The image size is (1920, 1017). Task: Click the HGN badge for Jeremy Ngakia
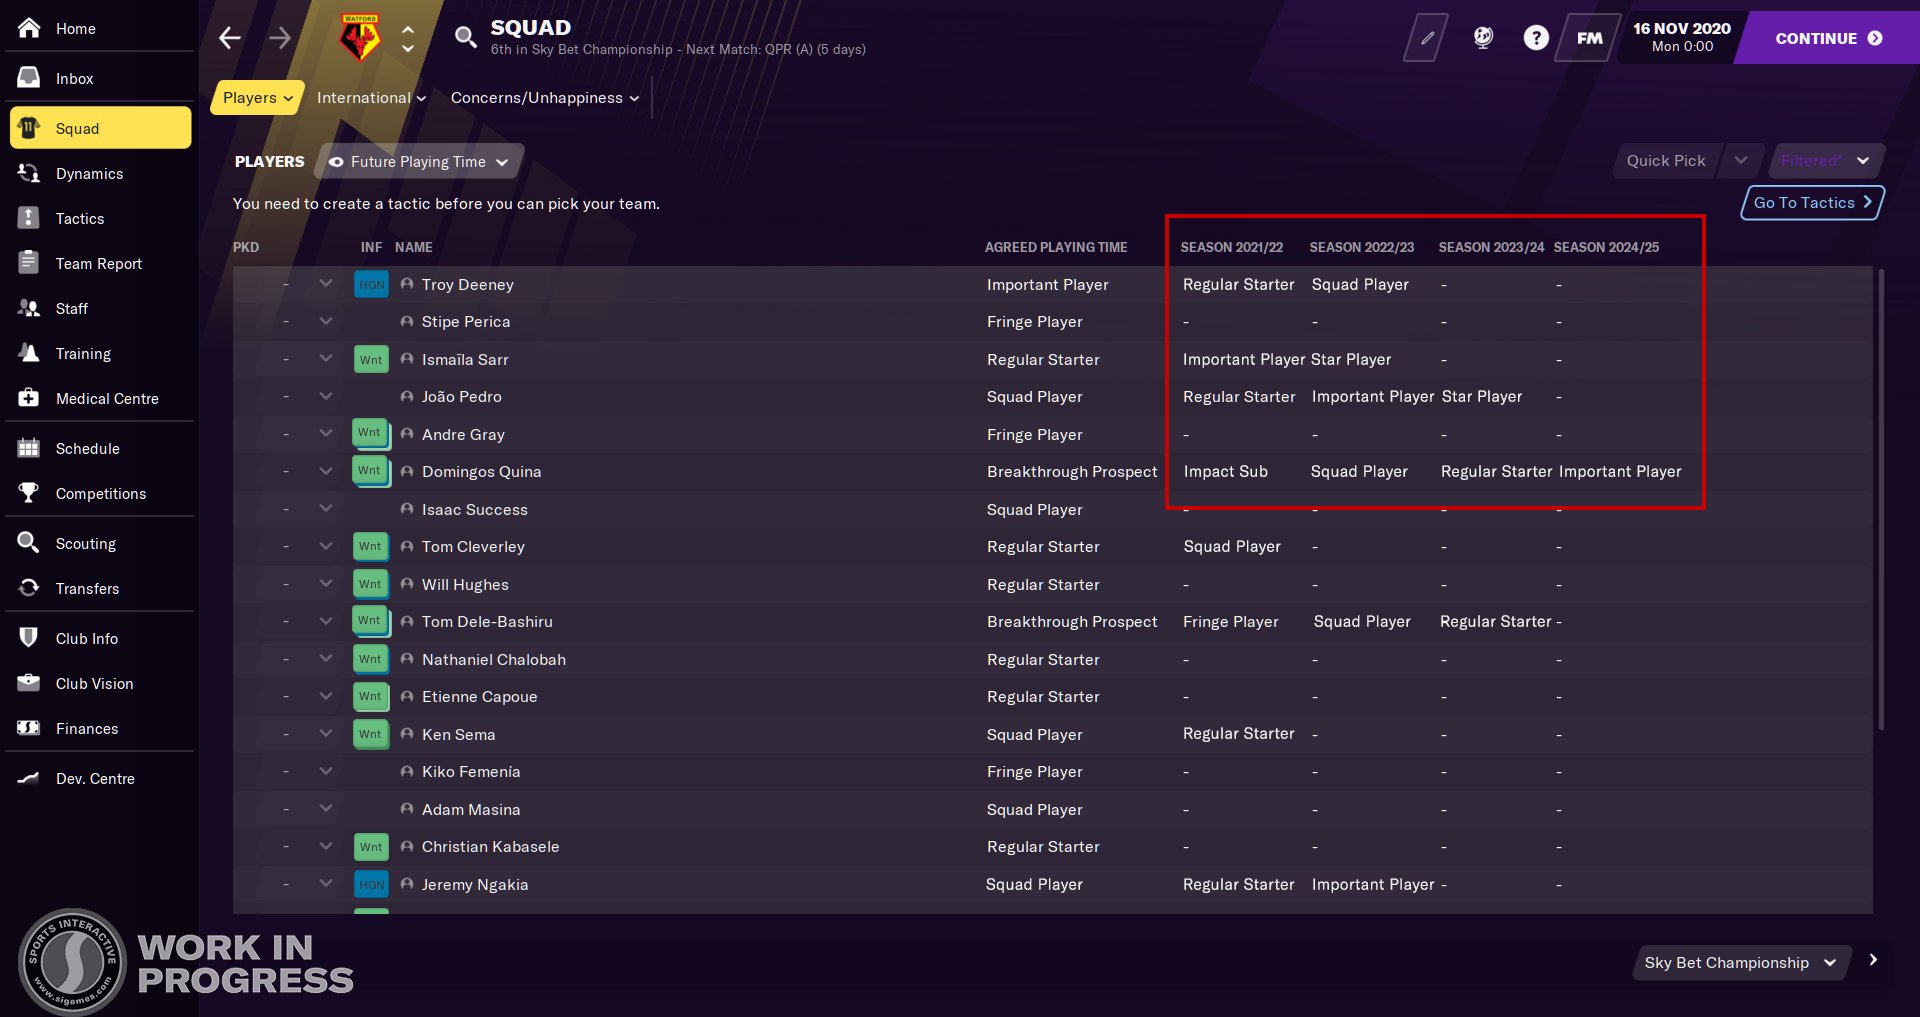(371, 884)
